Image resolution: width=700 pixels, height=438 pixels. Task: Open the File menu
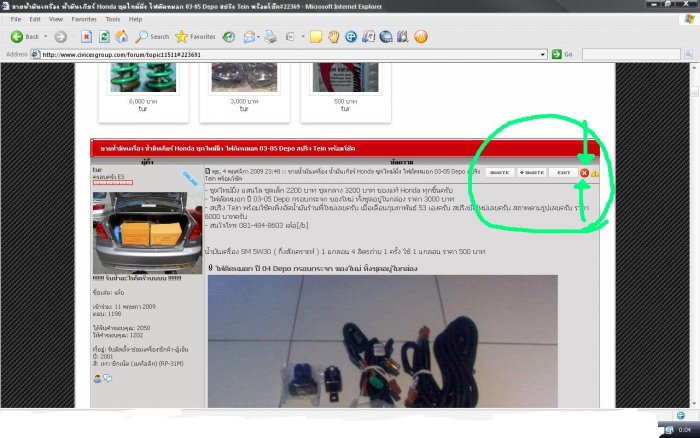(x=16, y=19)
